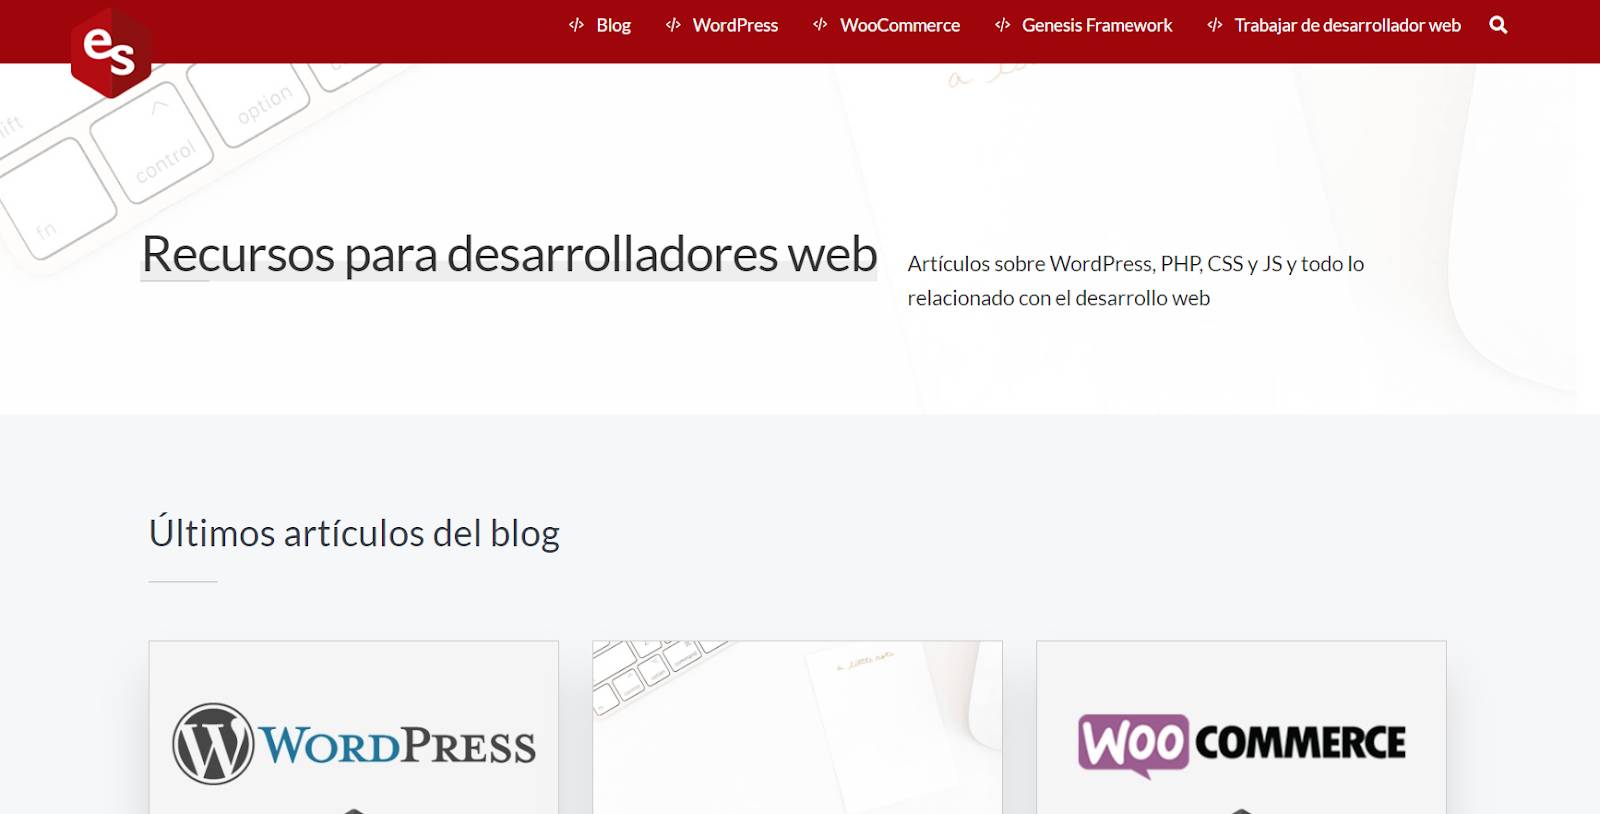Open the Blog menu item

click(x=613, y=25)
